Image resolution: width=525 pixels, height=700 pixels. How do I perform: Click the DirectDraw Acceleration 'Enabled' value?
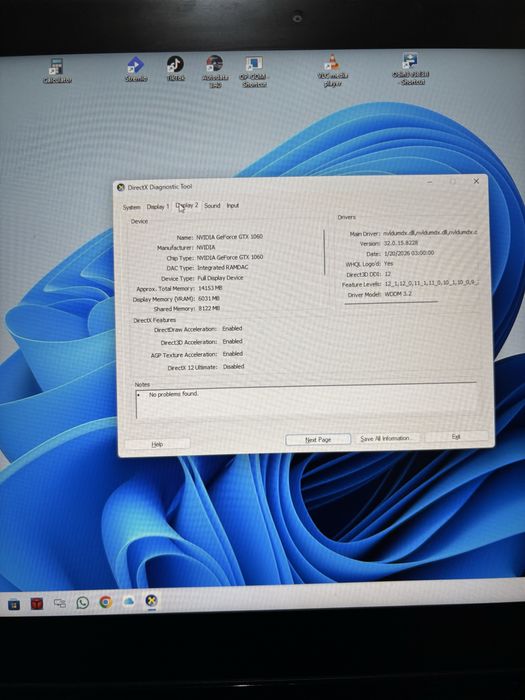232,329
